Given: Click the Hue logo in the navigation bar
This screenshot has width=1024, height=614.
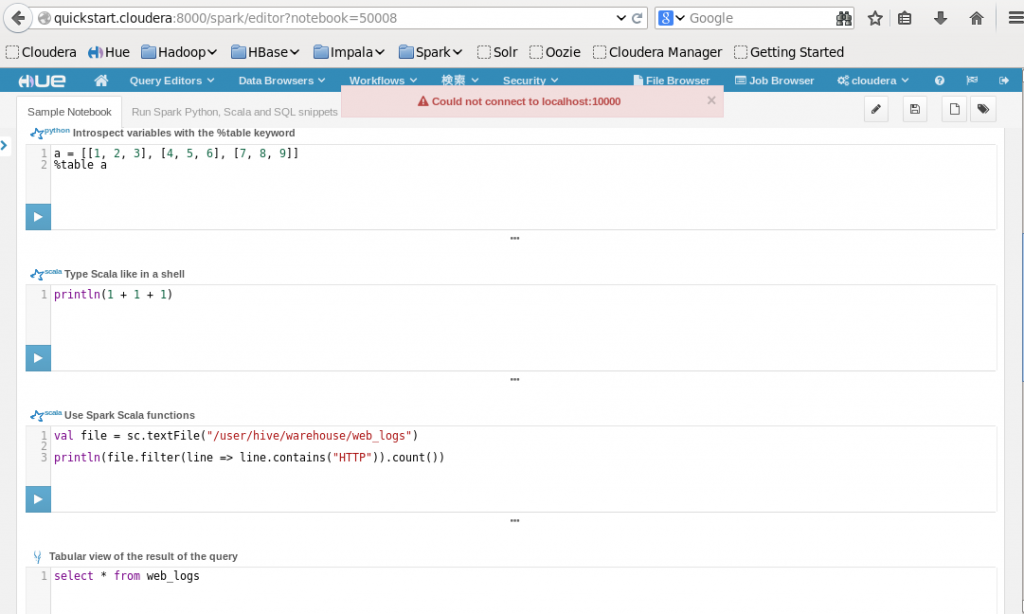Looking at the screenshot, I should tap(42, 80).
